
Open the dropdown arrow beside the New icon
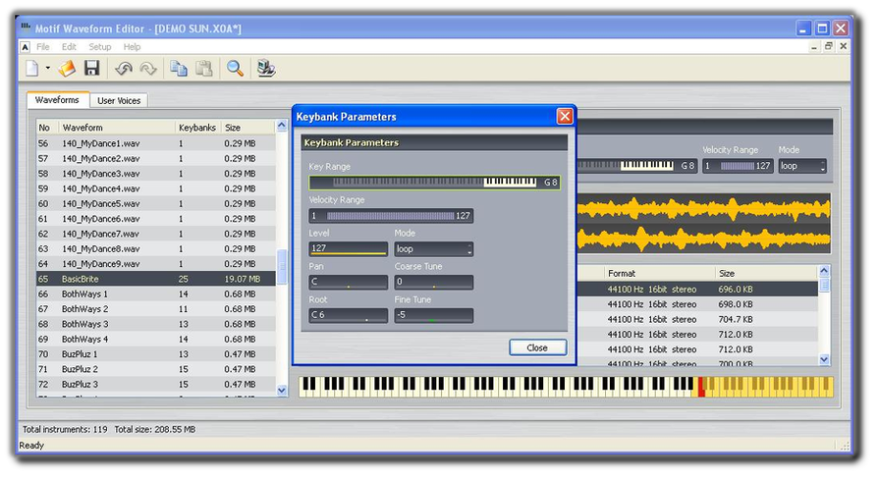click(x=48, y=68)
